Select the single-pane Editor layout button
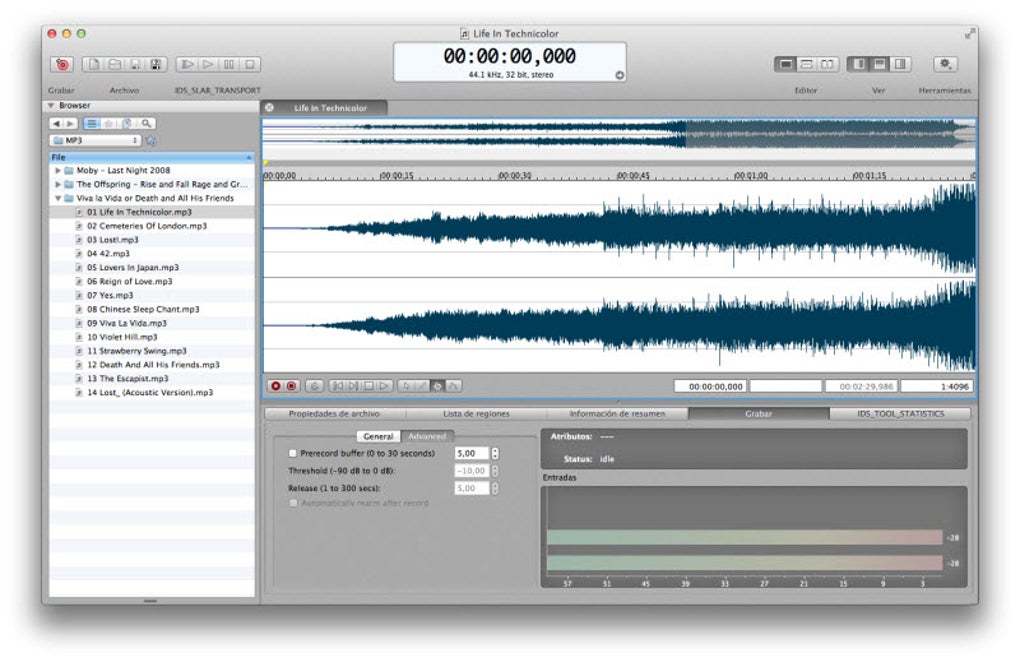 (786, 64)
